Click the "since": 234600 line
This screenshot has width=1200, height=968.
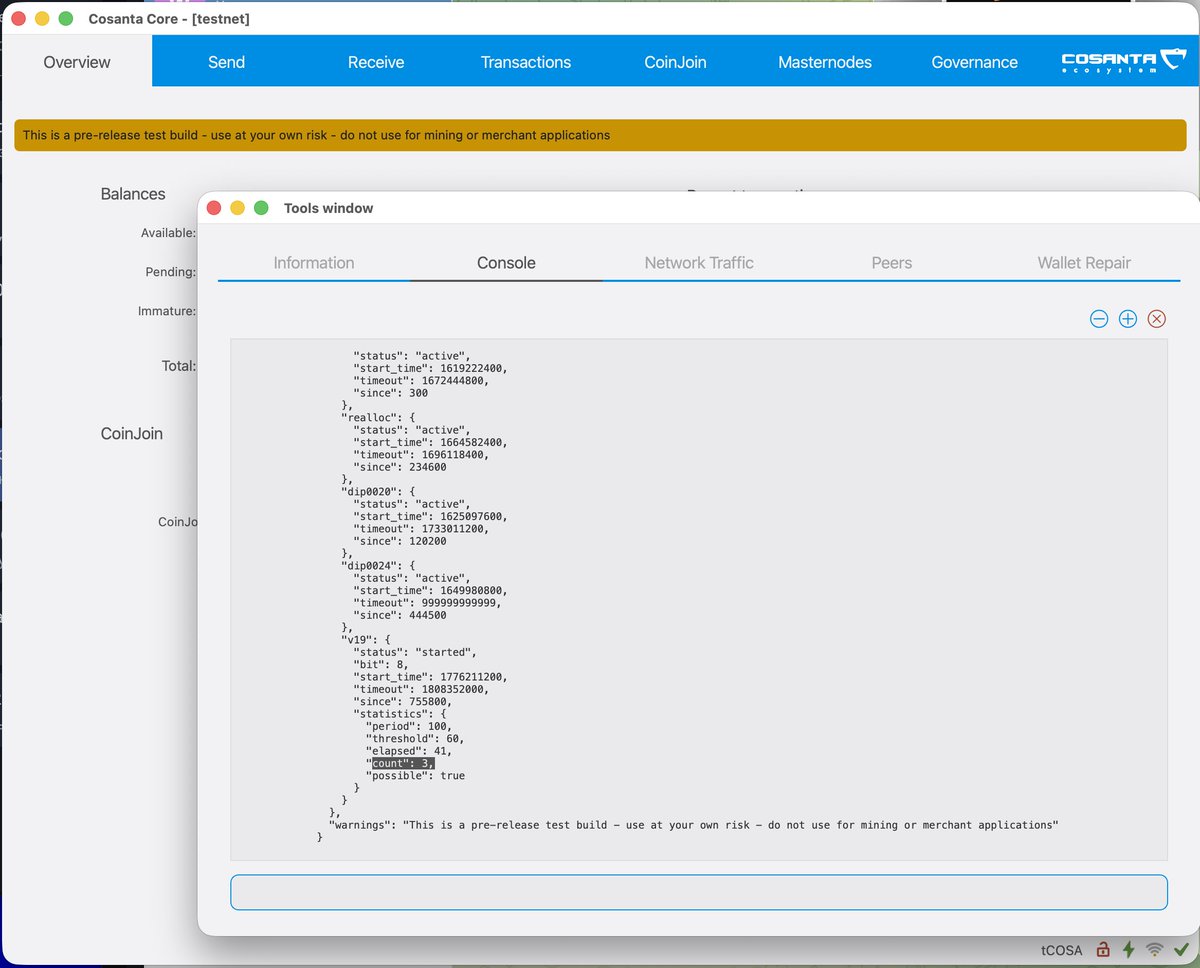(400, 467)
